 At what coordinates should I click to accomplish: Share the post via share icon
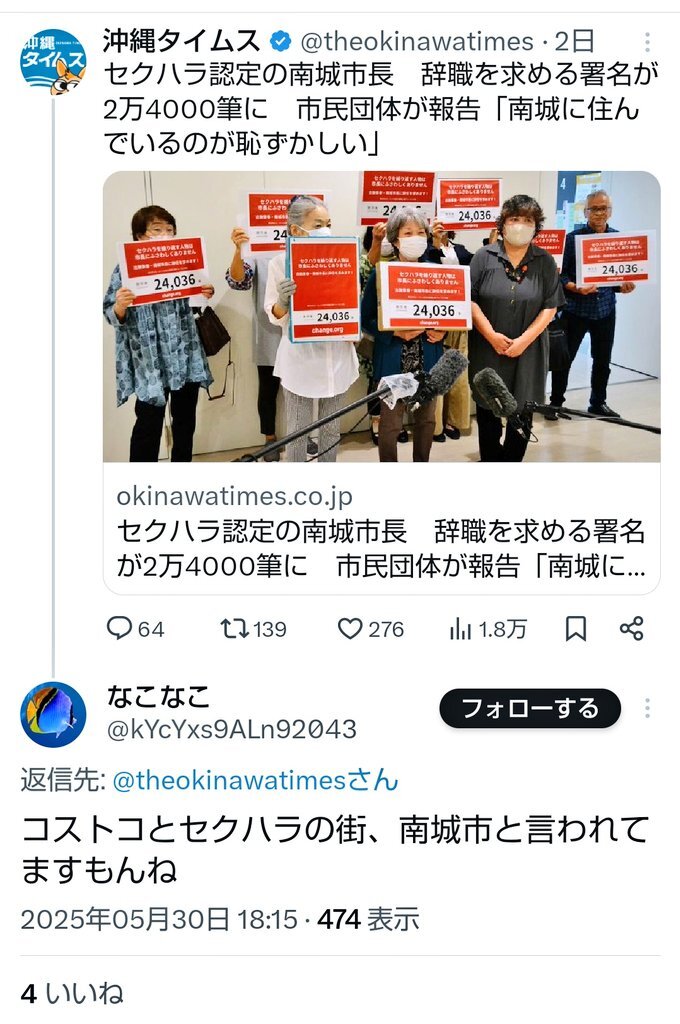(x=632, y=628)
